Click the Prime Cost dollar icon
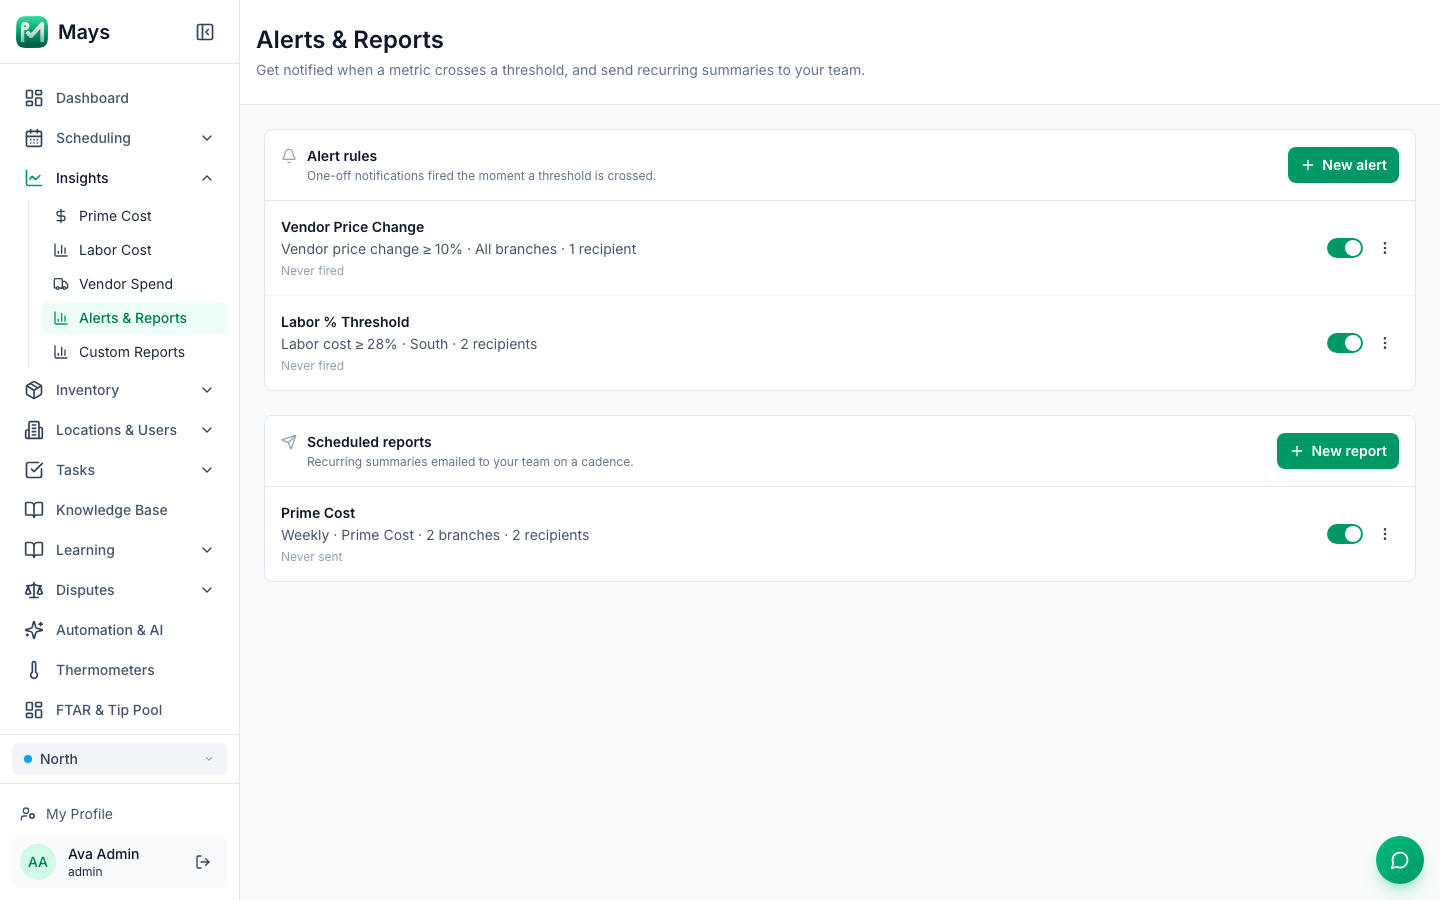This screenshot has width=1440, height=900. click(61, 216)
